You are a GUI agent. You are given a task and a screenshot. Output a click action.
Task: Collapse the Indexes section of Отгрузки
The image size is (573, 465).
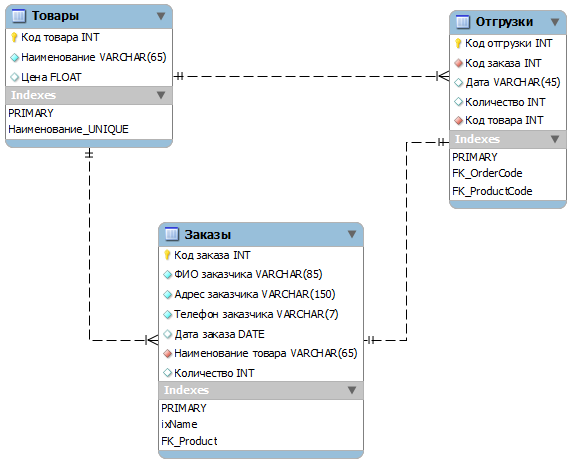pos(555,139)
